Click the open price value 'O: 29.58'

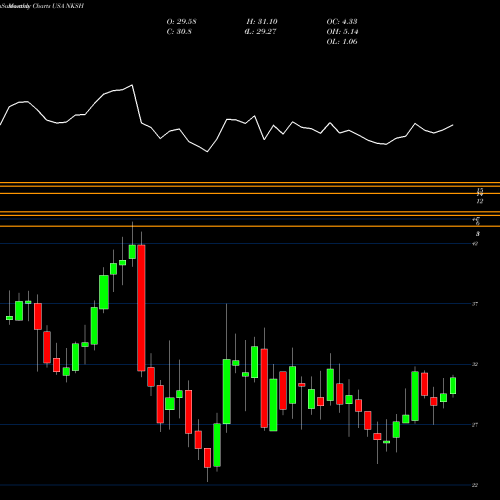pos(181,22)
